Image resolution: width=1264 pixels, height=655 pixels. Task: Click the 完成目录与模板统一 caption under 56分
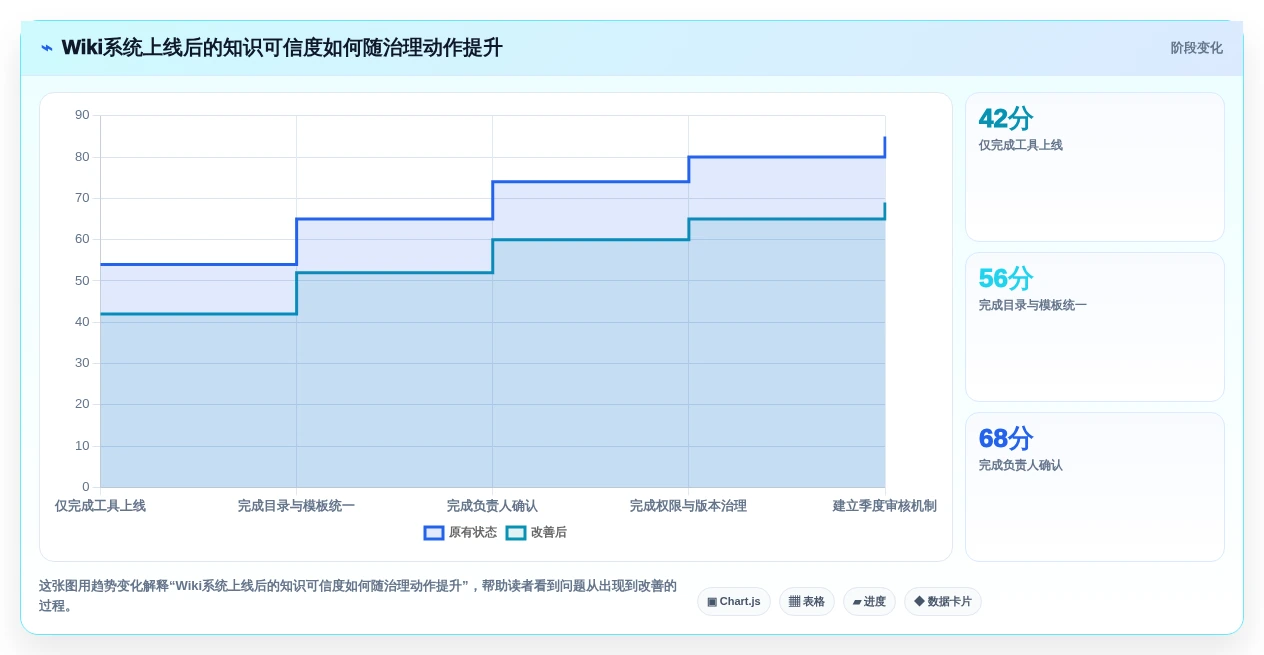tap(1033, 305)
